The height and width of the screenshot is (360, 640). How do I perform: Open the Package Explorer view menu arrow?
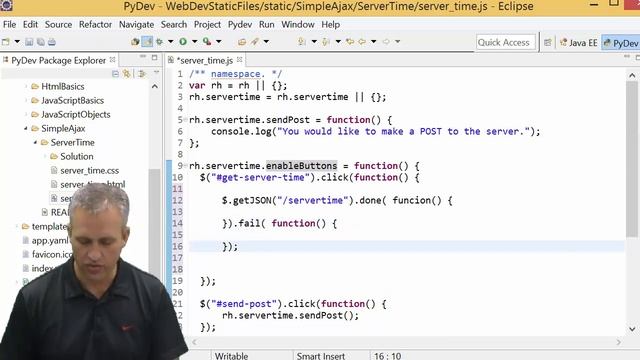[x=157, y=73]
